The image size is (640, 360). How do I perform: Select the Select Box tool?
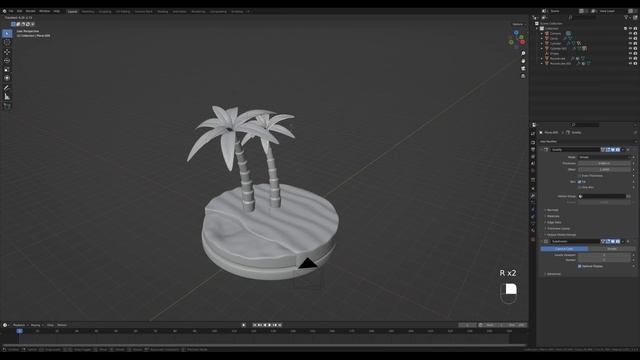coord(7,33)
